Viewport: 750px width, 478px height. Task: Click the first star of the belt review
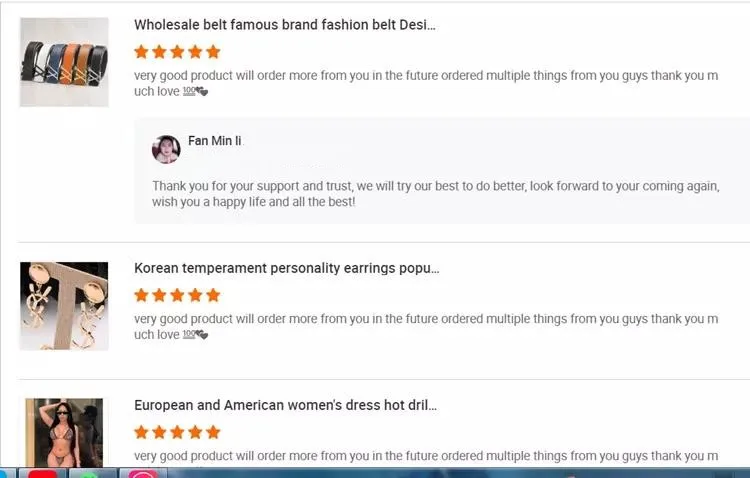(x=141, y=52)
